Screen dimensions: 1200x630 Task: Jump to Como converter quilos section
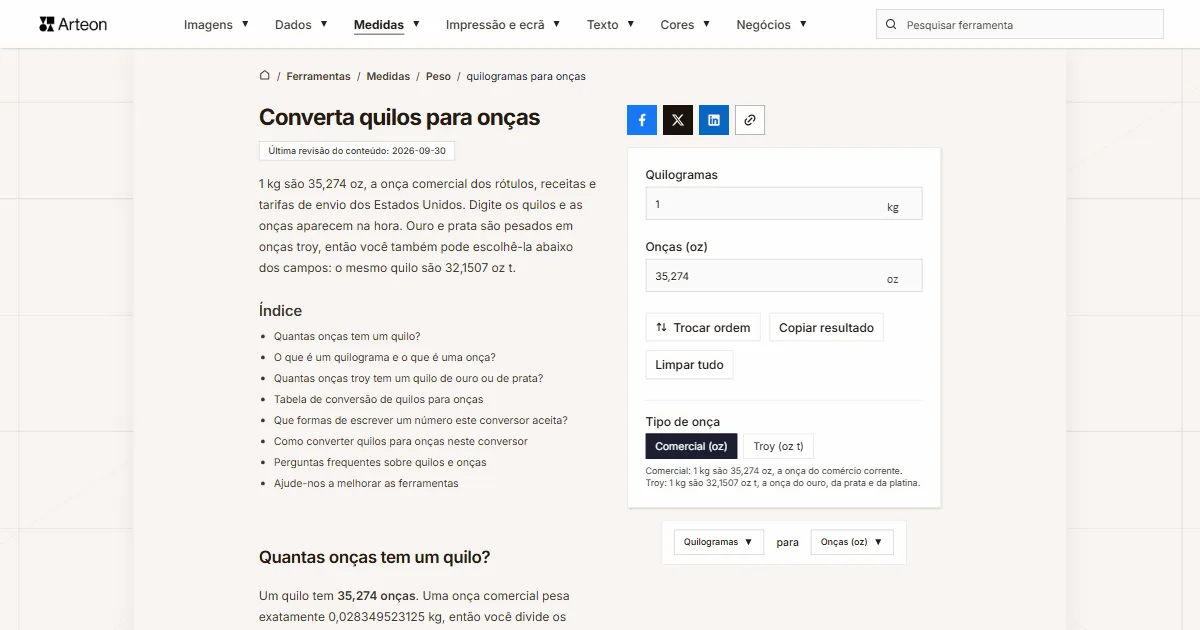pos(401,441)
